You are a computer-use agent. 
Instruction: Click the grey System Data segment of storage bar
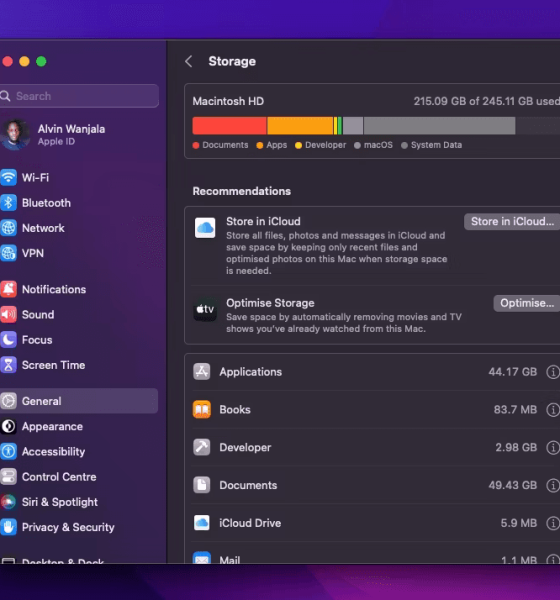pos(439,126)
